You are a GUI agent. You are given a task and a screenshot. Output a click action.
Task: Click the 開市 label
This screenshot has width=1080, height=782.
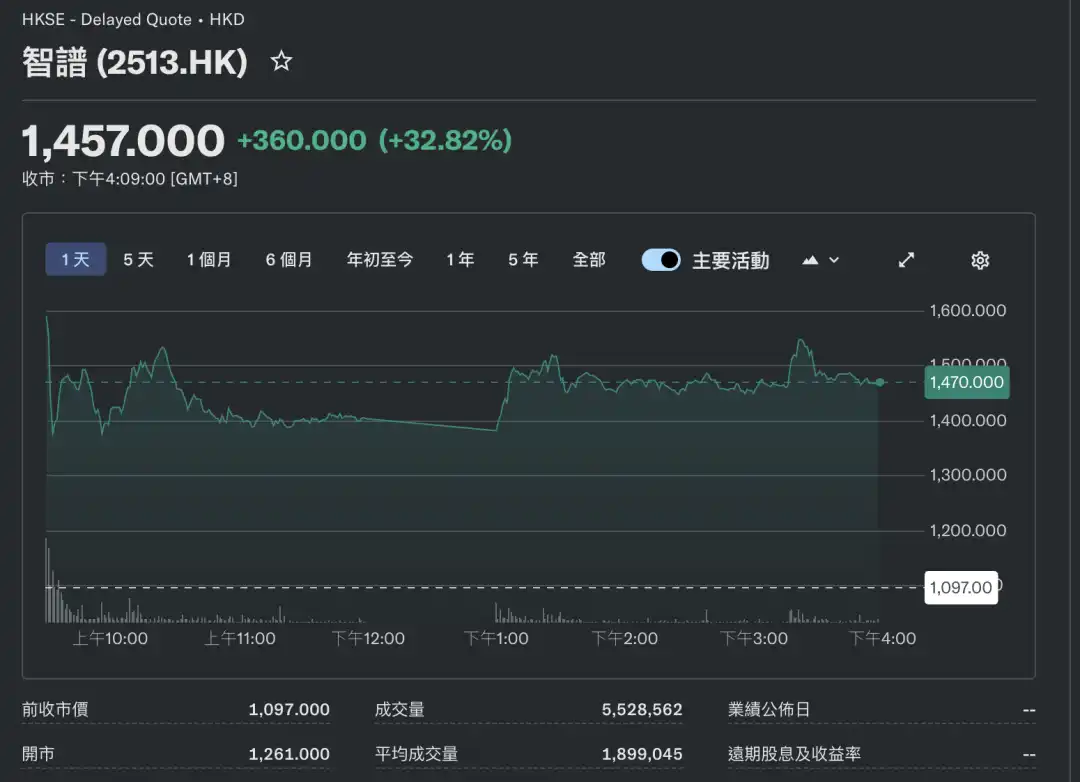pyautogui.click(x=38, y=754)
